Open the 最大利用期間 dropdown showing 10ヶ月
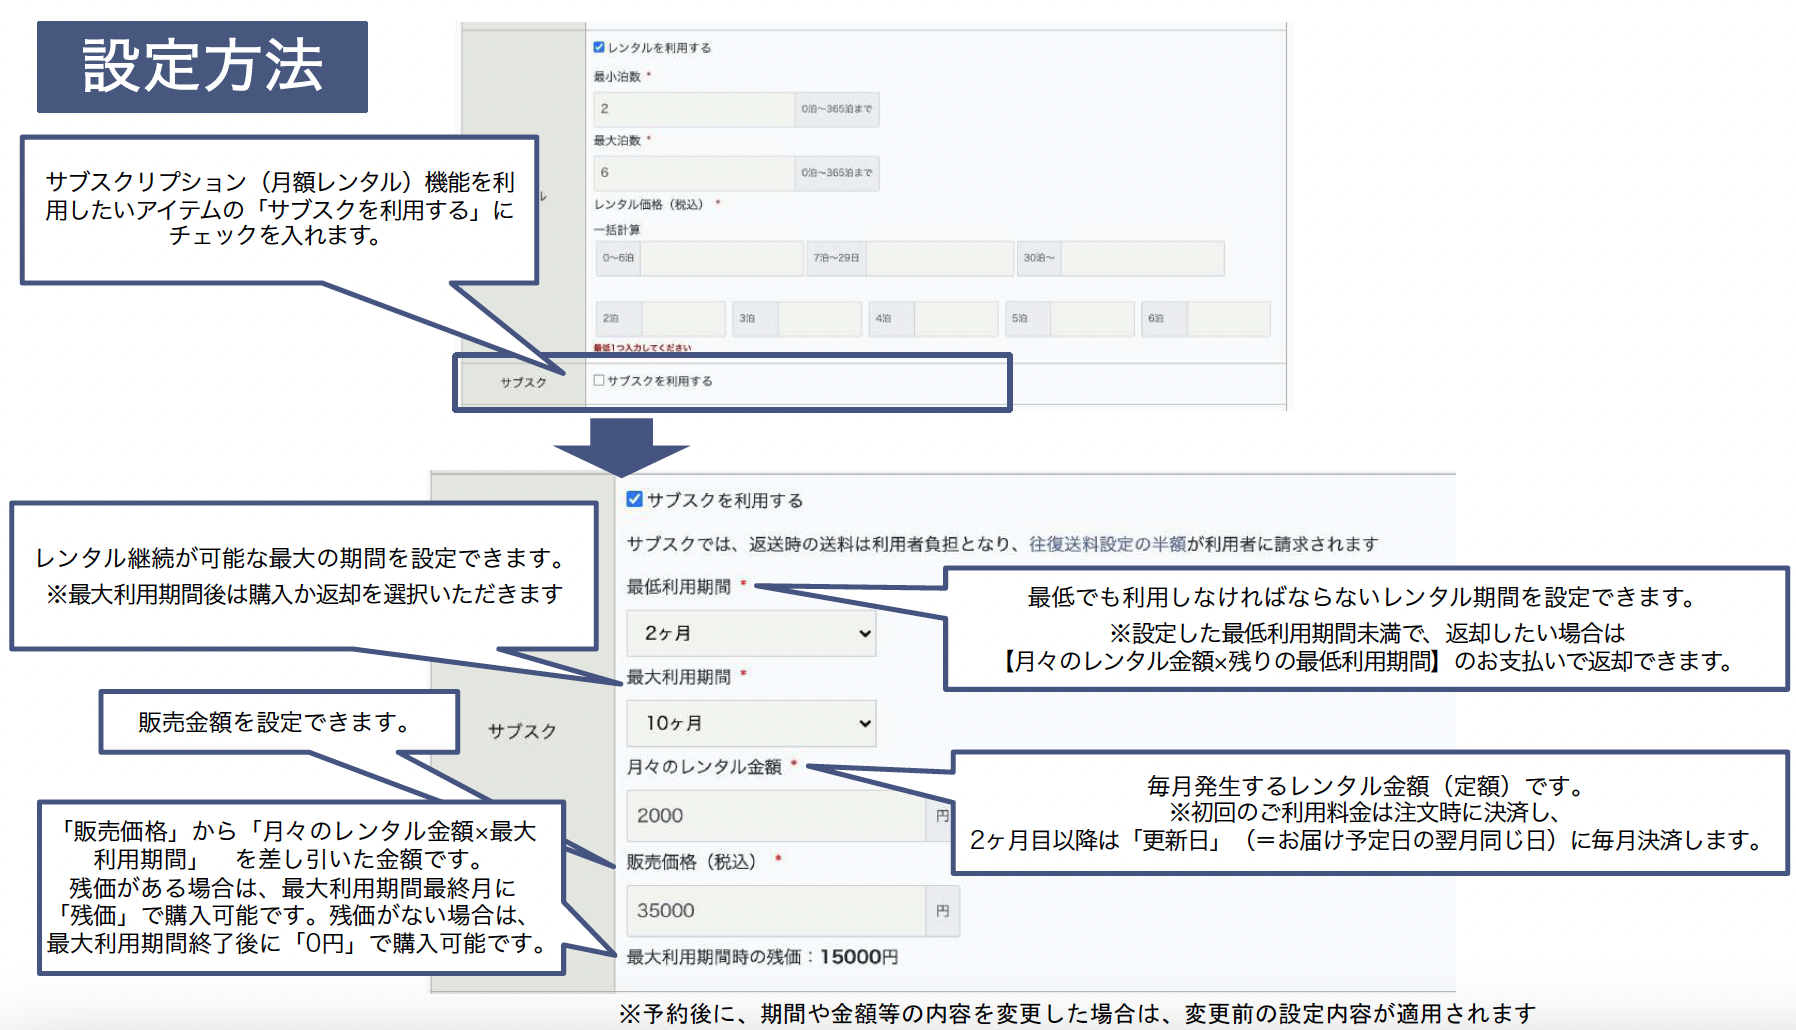The width and height of the screenshot is (1796, 1030). (751, 723)
